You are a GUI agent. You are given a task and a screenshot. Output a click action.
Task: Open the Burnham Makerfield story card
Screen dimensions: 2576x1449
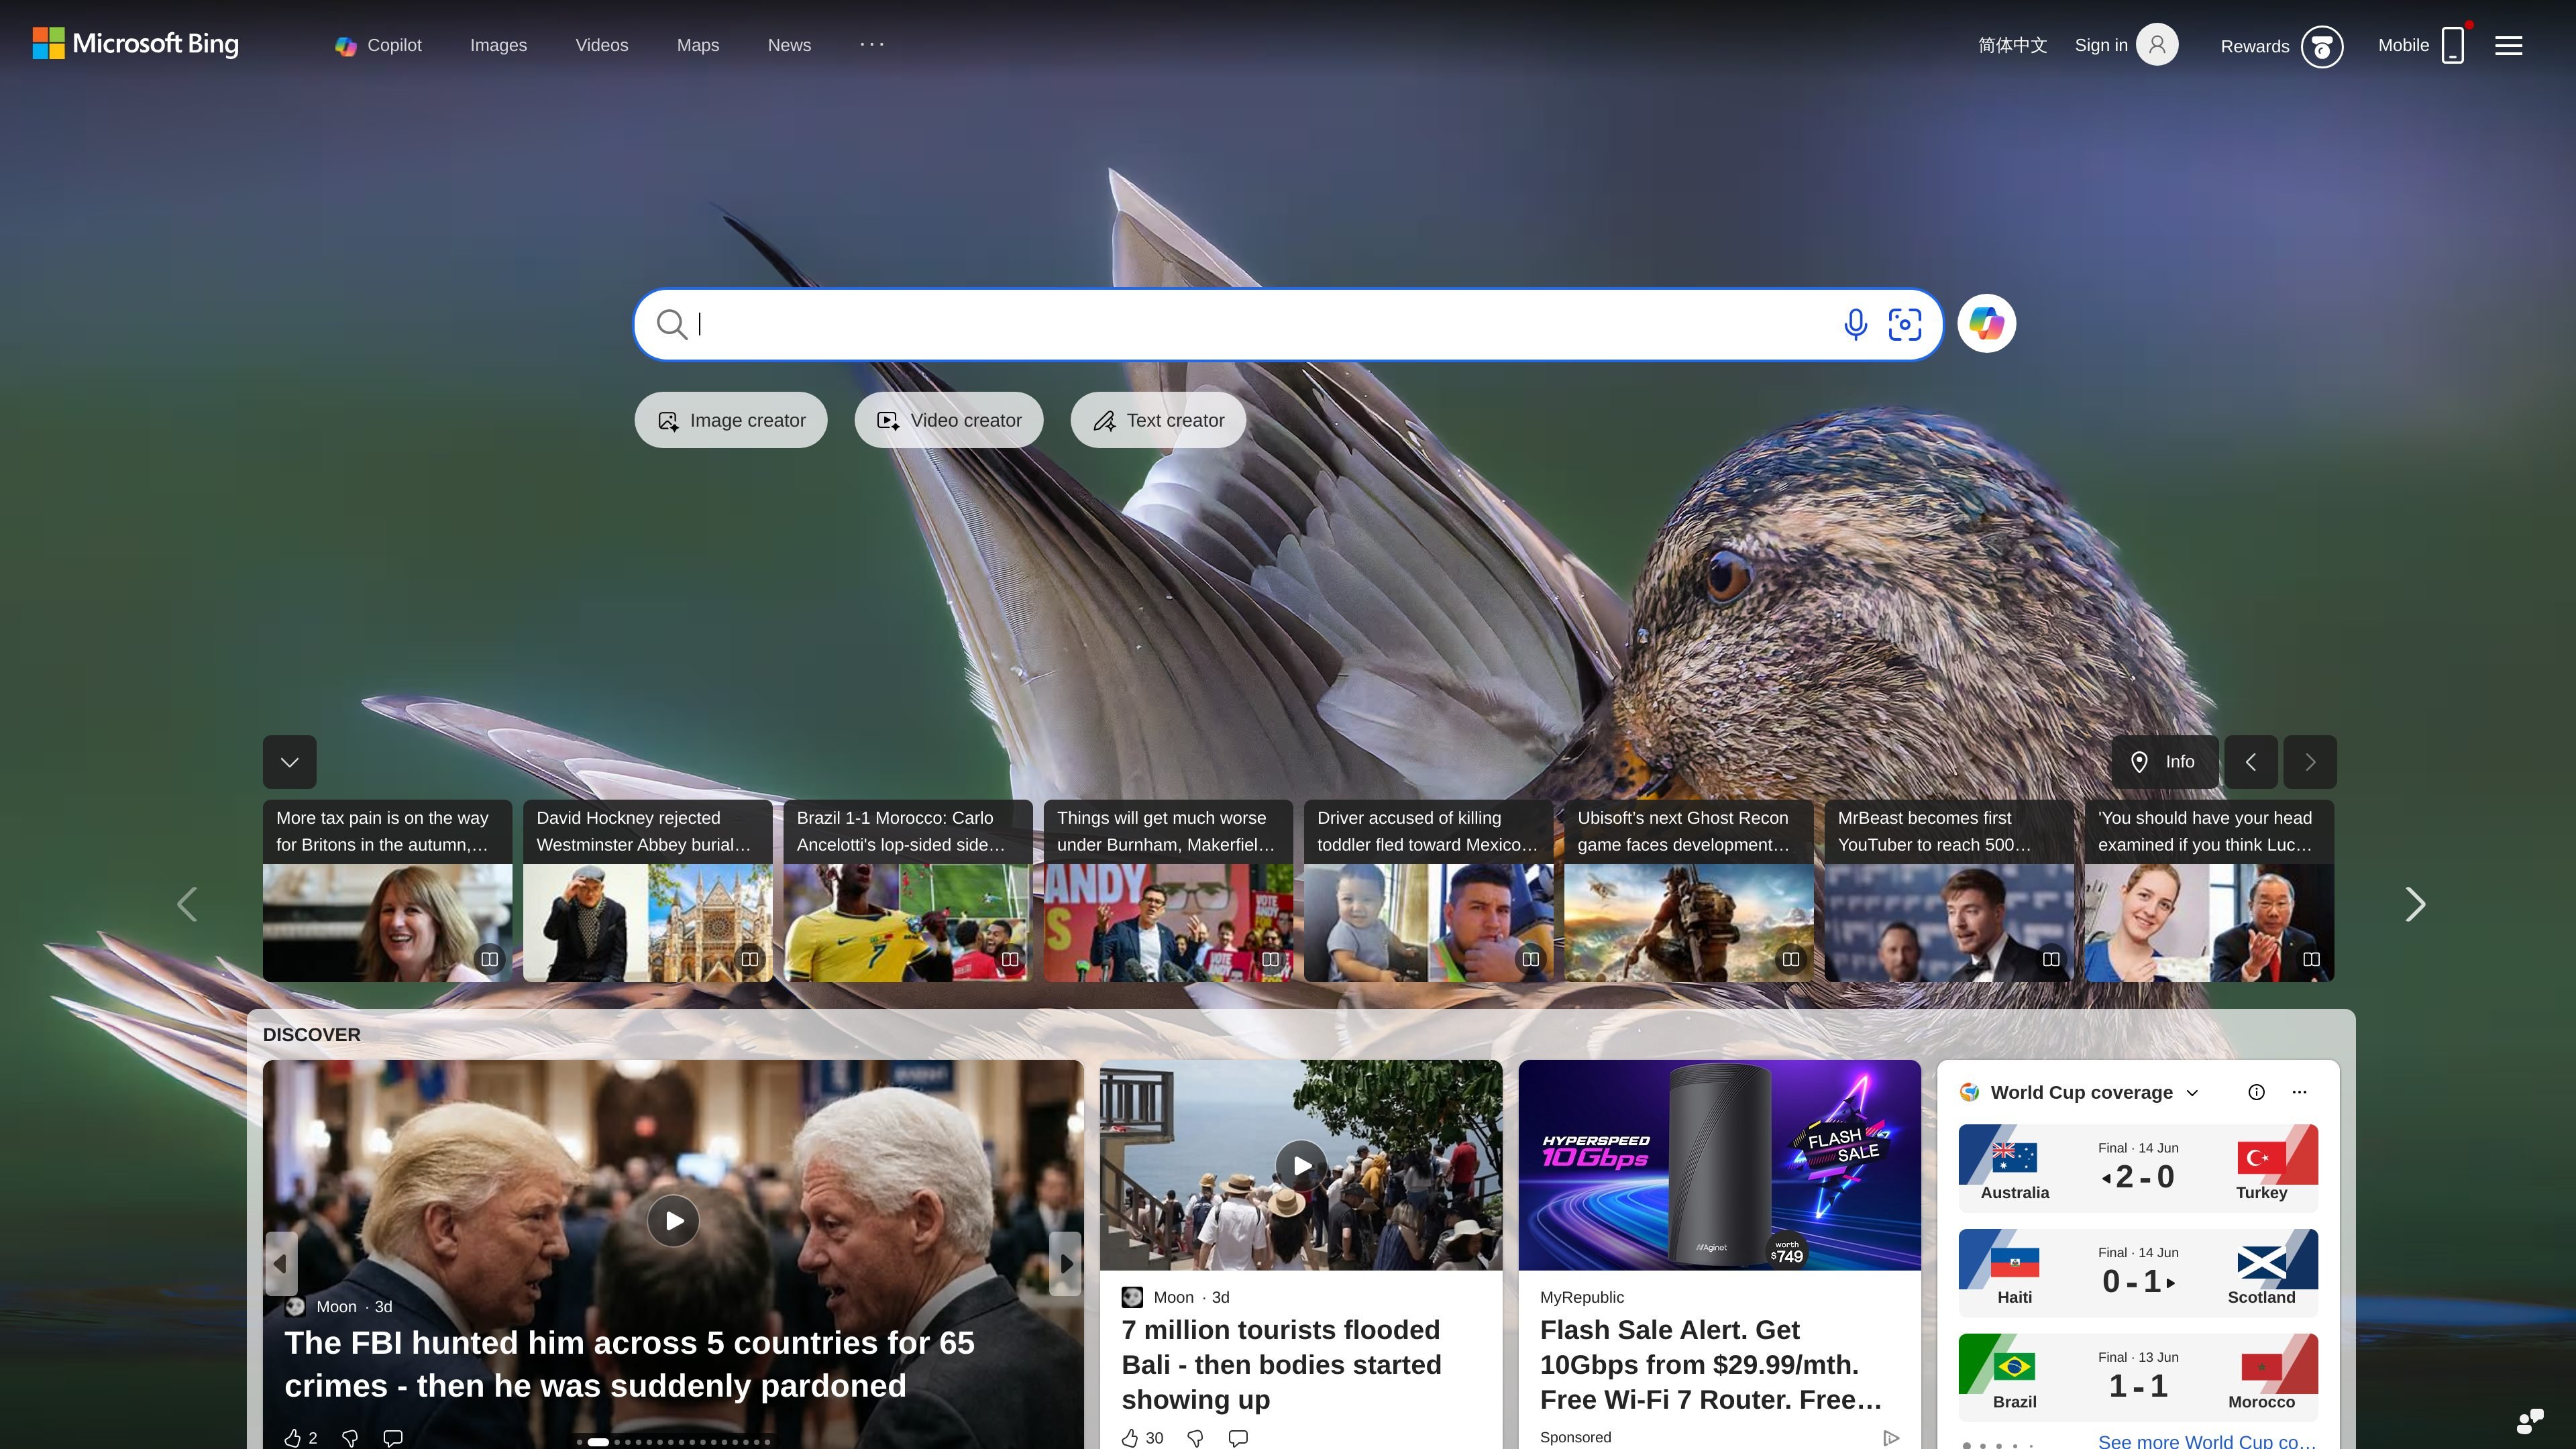pyautogui.click(x=1168, y=890)
